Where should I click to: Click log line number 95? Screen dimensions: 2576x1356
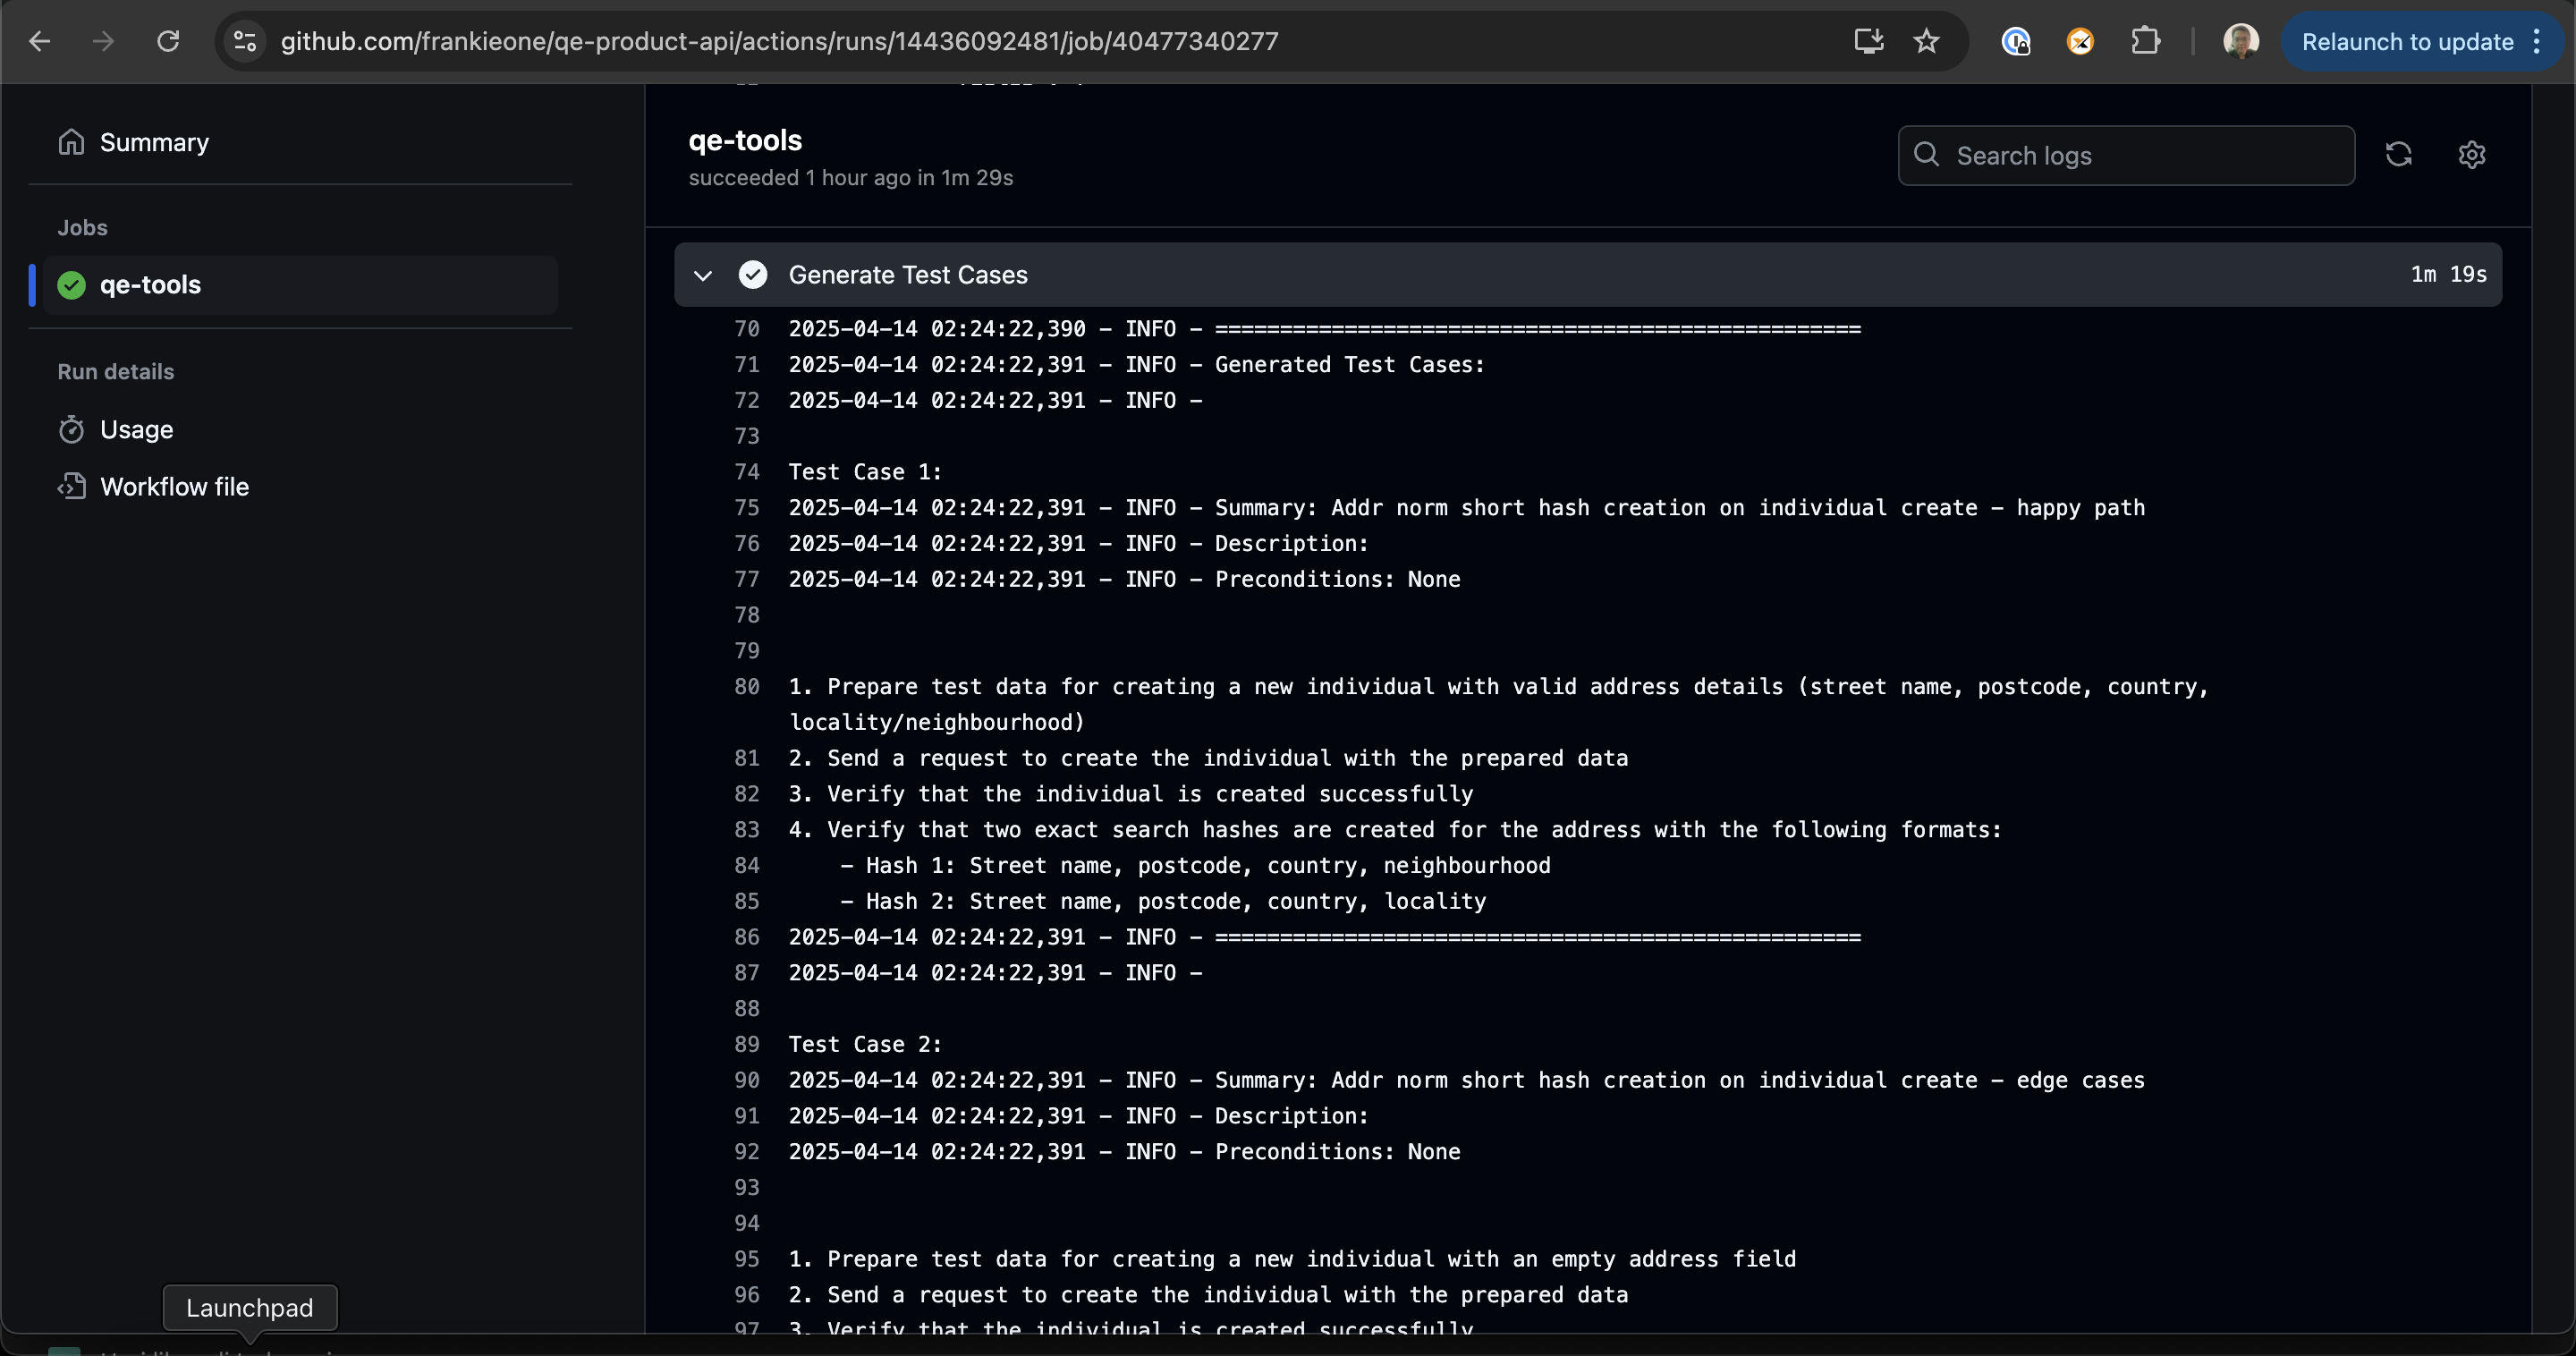pos(746,1259)
